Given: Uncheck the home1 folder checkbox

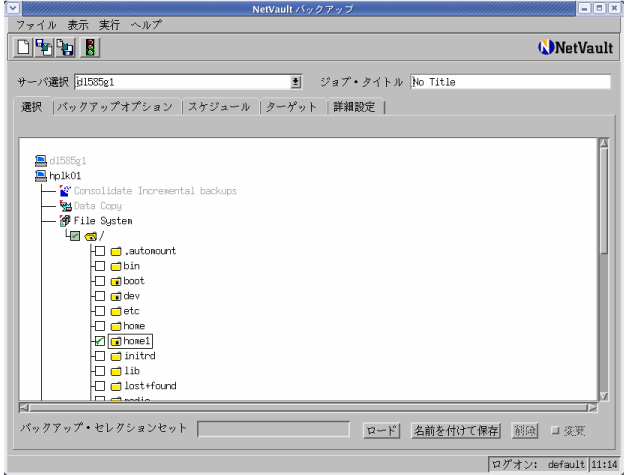Looking at the screenshot, I should pos(100,341).
